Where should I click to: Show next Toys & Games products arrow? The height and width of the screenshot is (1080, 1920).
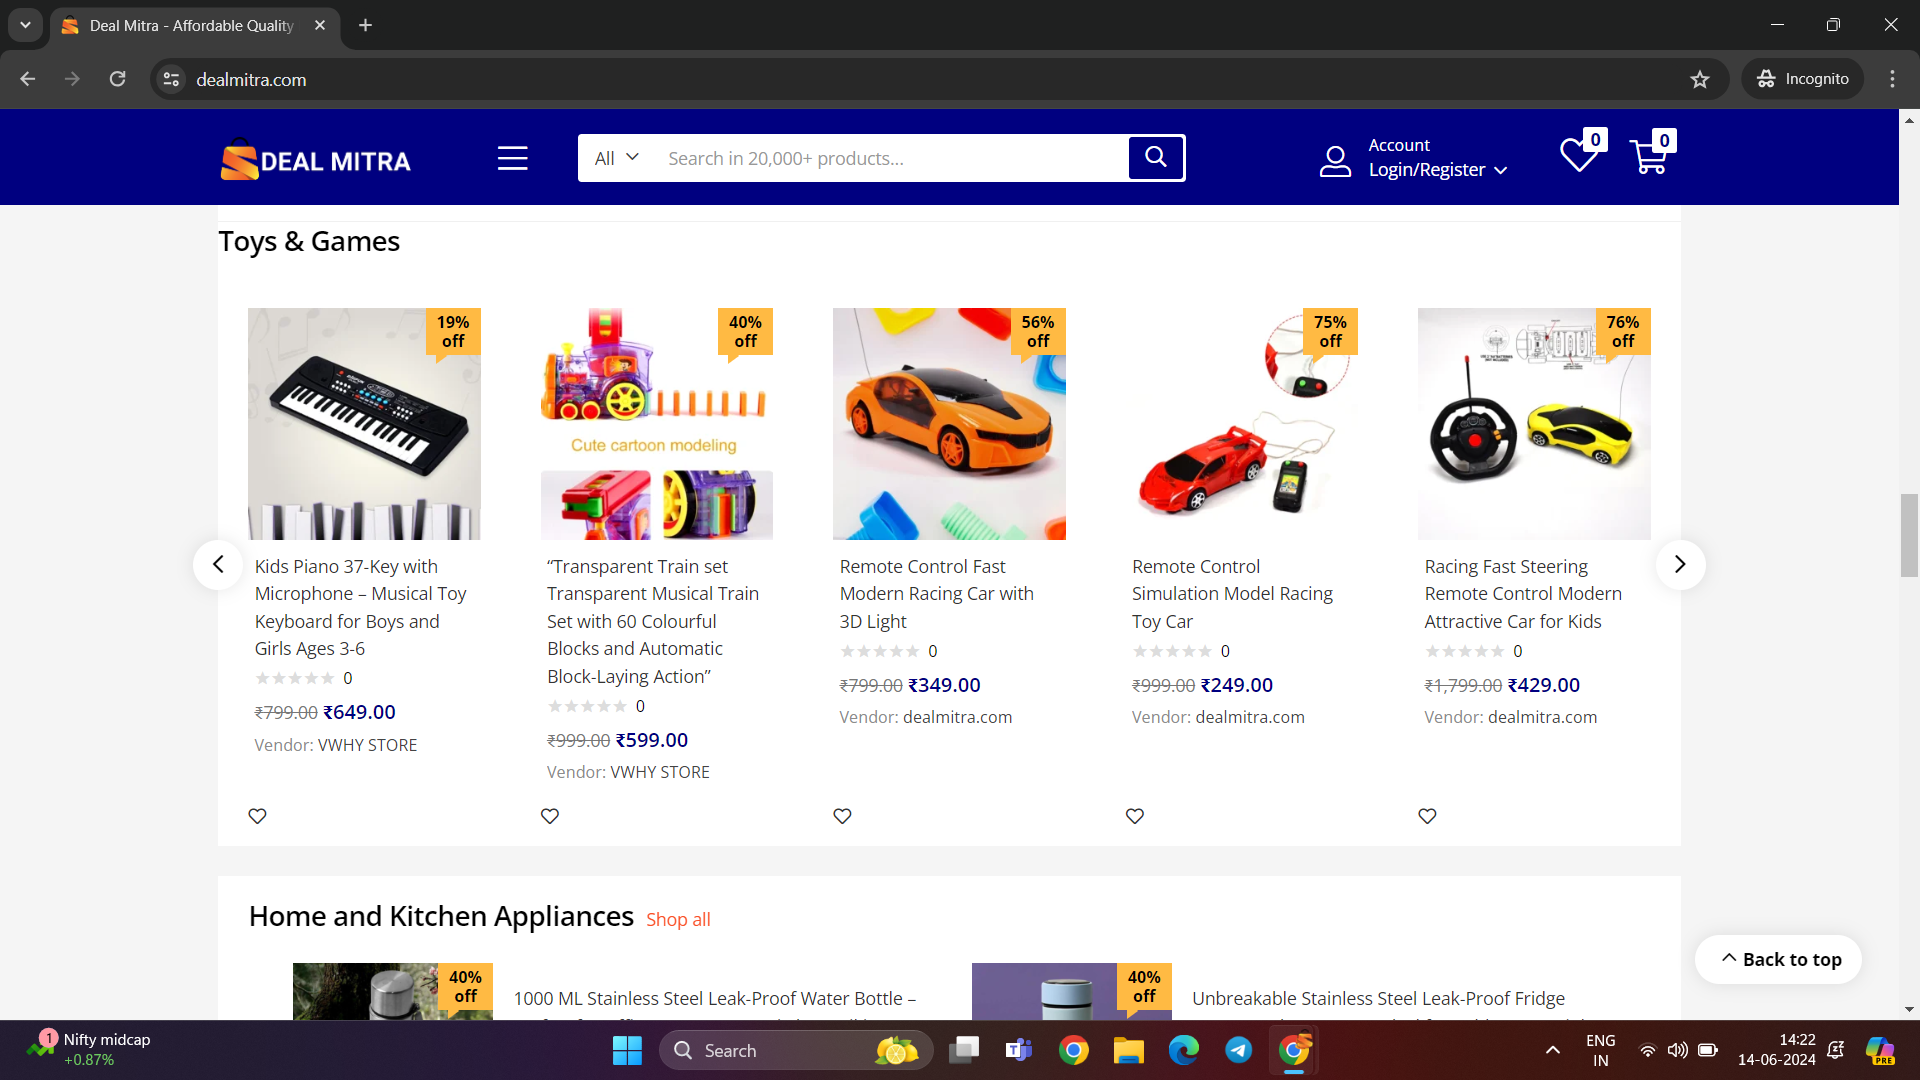[x=1680, y=564]
